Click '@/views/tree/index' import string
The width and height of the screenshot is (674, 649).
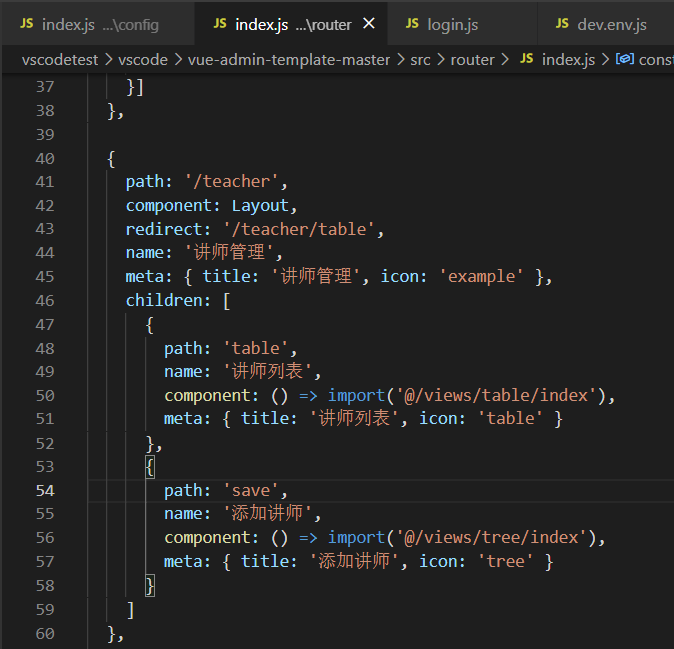pyautogui.click(x=492, y=538)
